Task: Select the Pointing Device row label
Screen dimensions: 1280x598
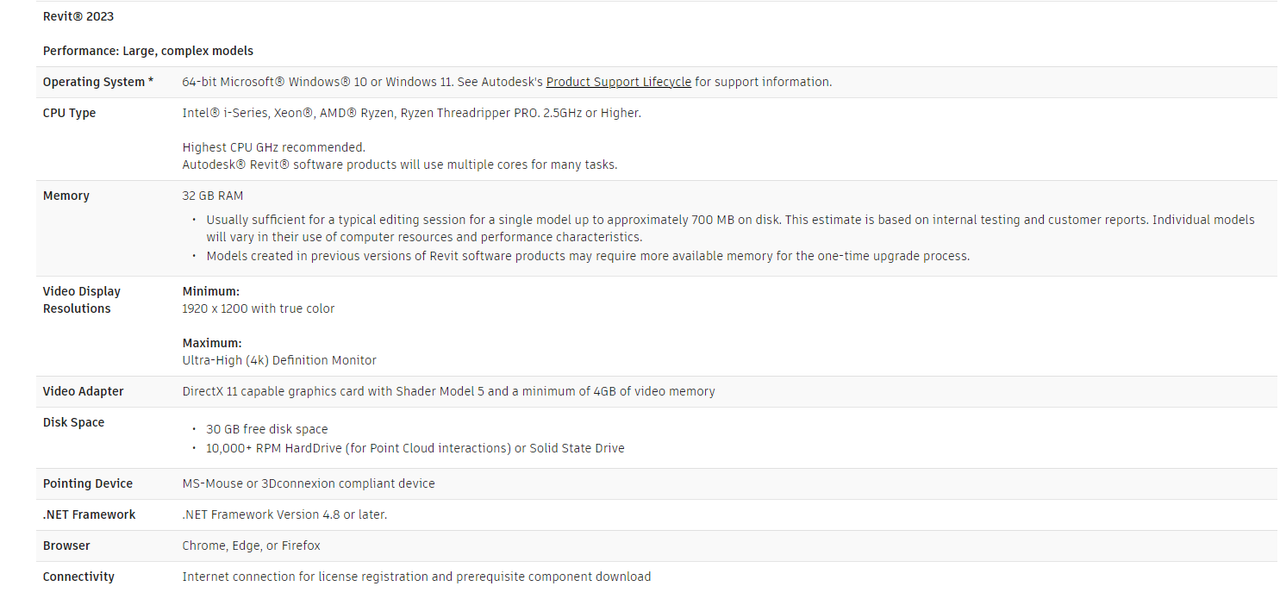Action: click(87, 483)
